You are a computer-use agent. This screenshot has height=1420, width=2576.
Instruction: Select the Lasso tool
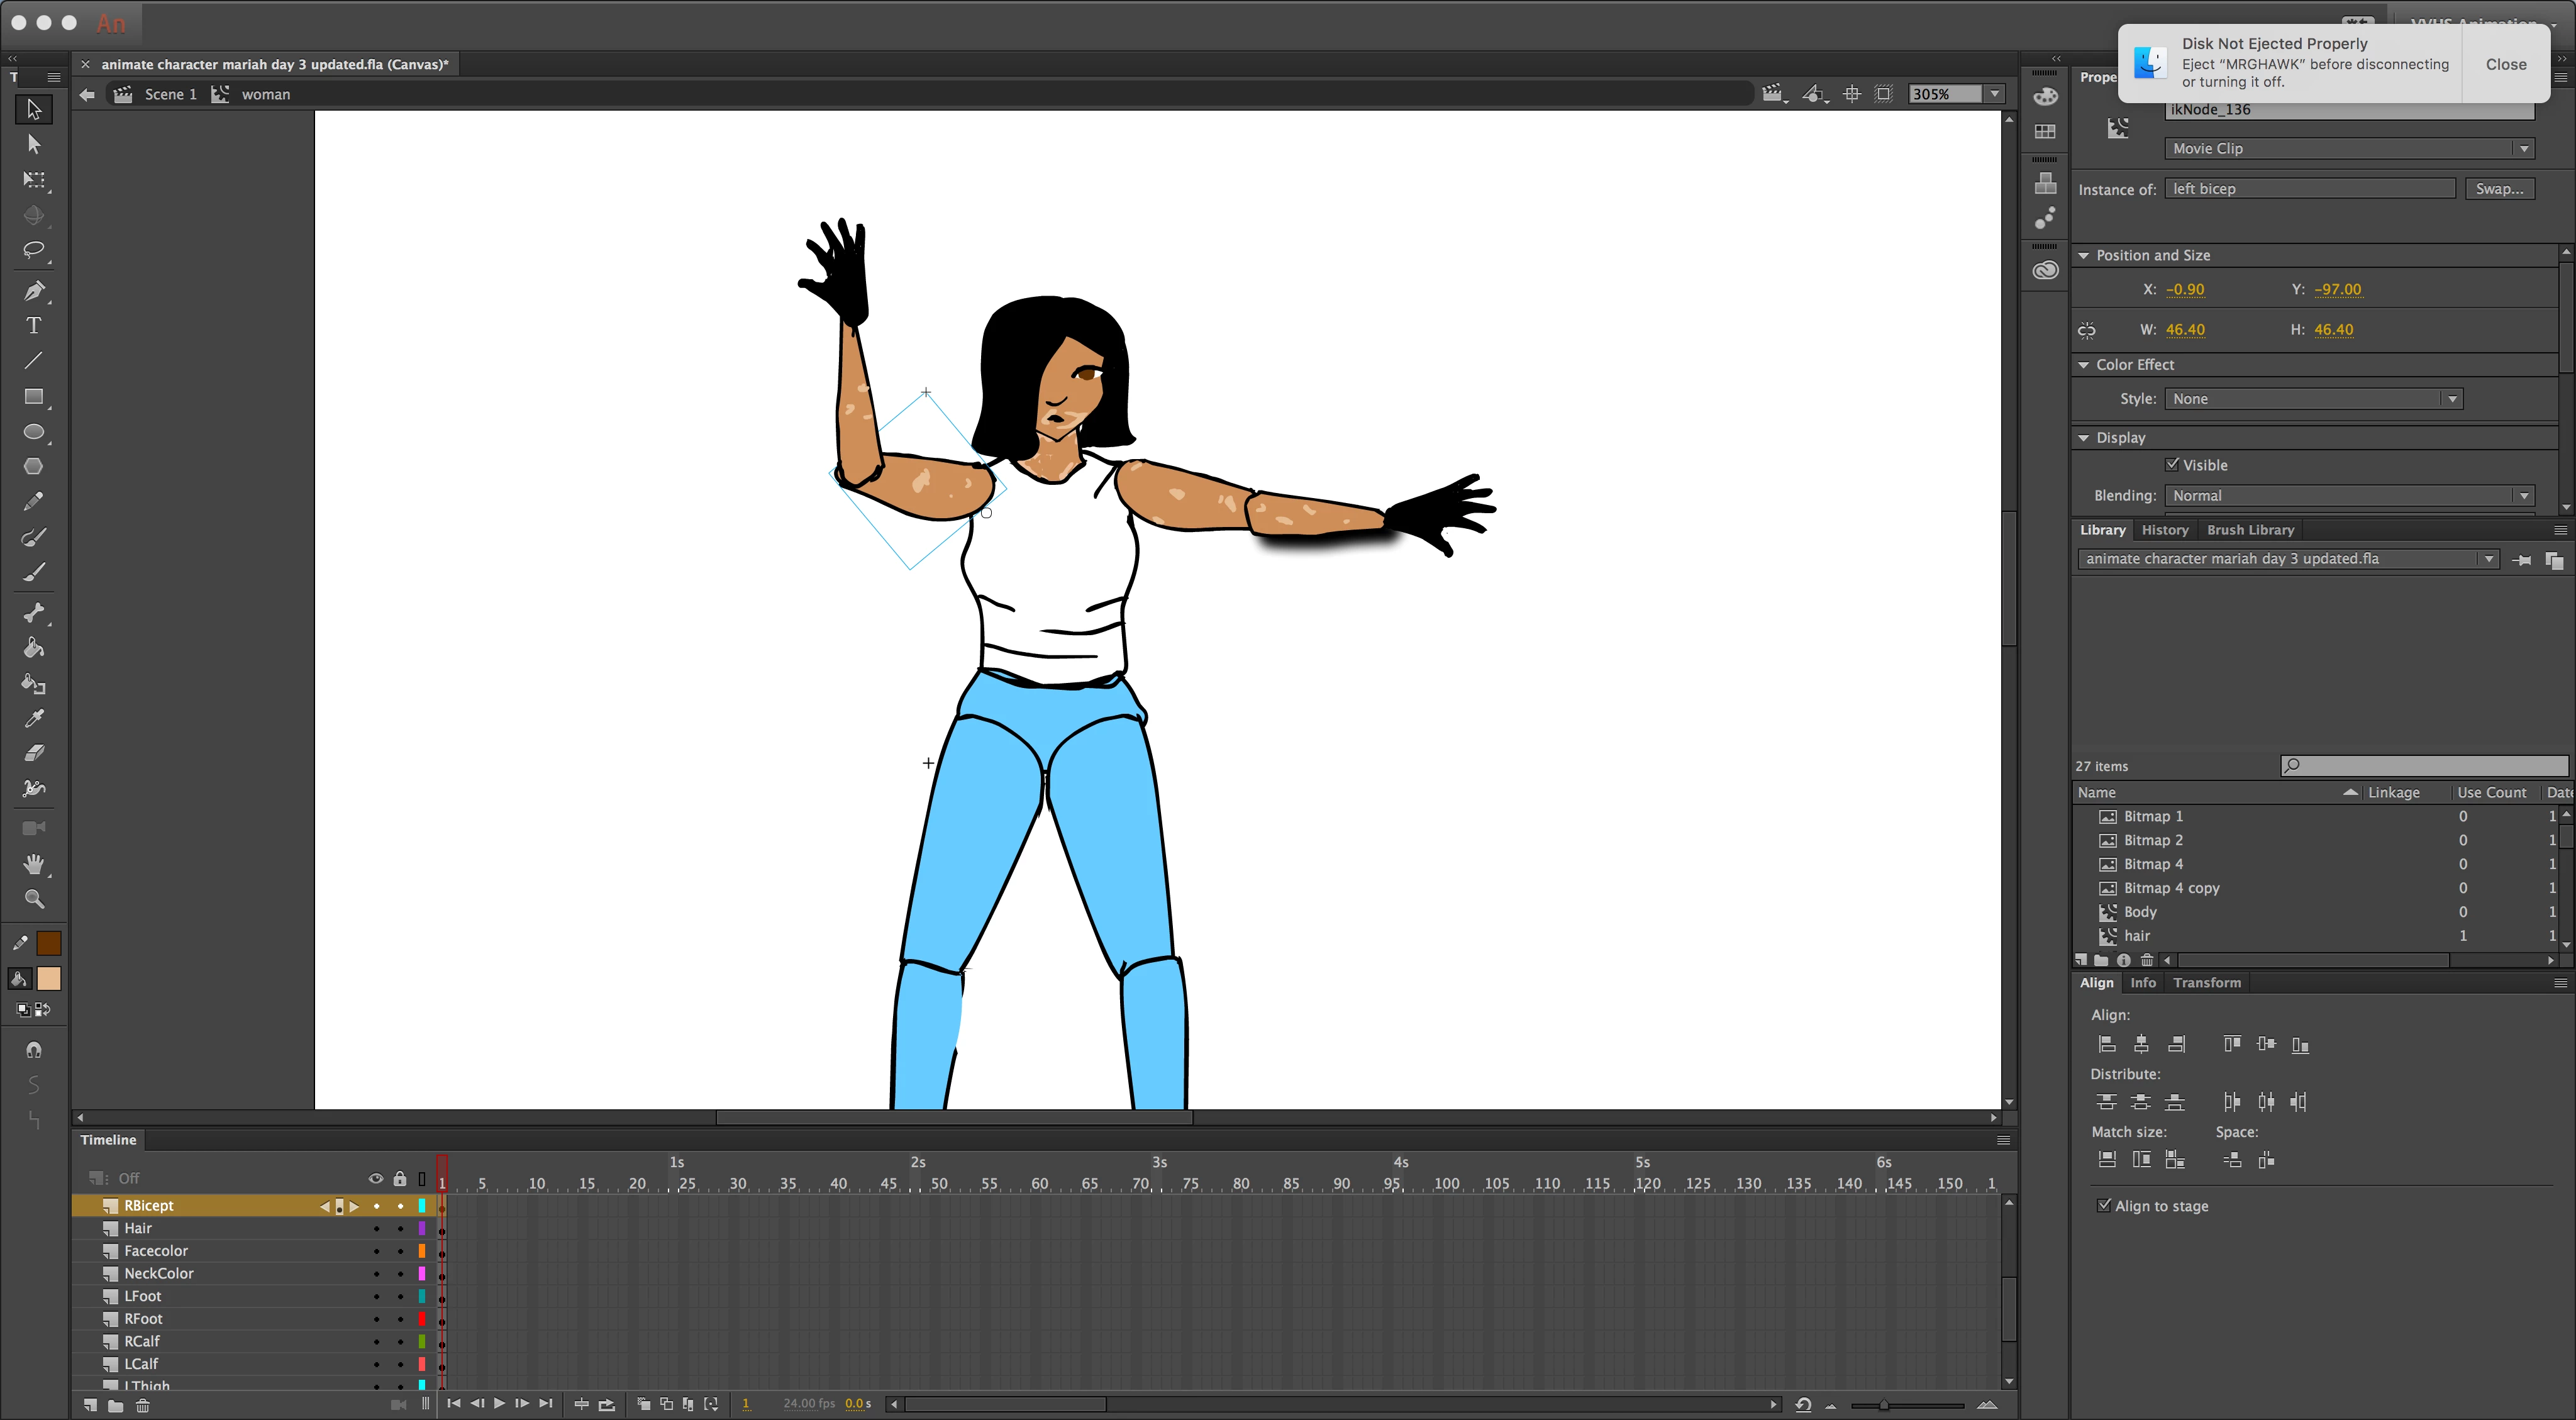coord(34,250)
